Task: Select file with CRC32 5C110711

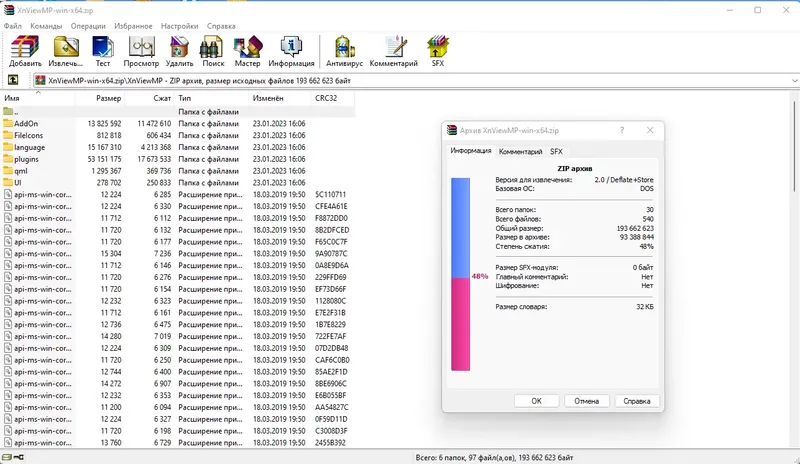Action: click(x=178, y=194)
